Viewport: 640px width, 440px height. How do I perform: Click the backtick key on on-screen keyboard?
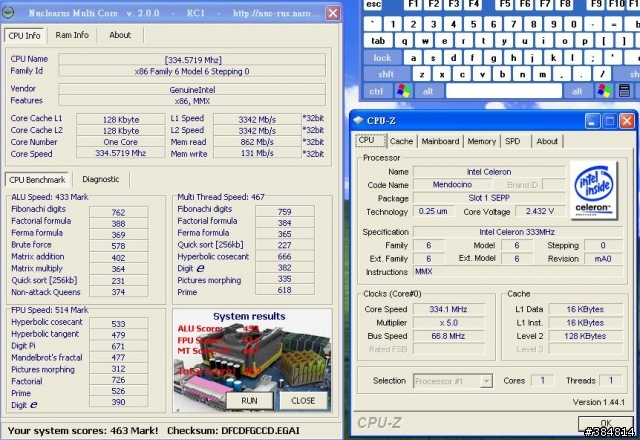tap(373, 24)
